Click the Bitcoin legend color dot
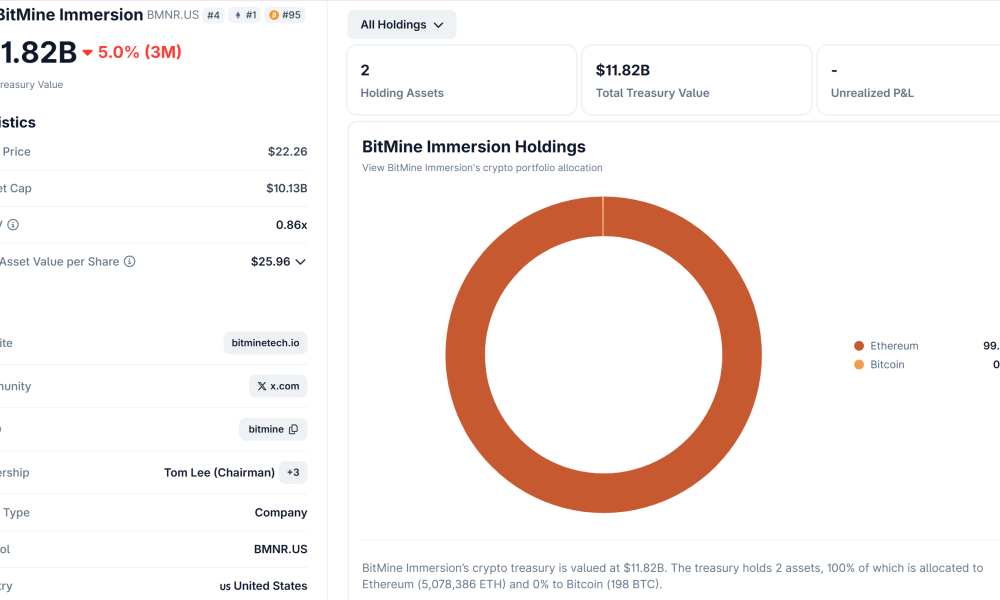The height and width of the screenshot is (600, 1000). coord(859,365)
